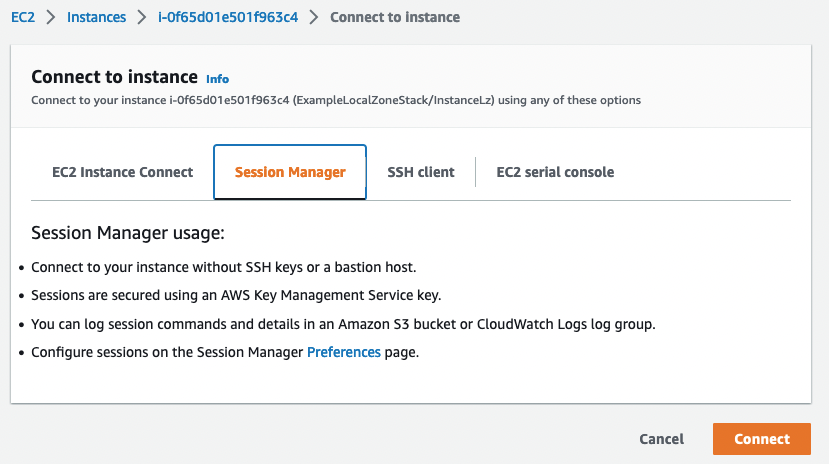Open the Session Manager Preferences link
Screen dimensions: 829x464
[344, 352]
